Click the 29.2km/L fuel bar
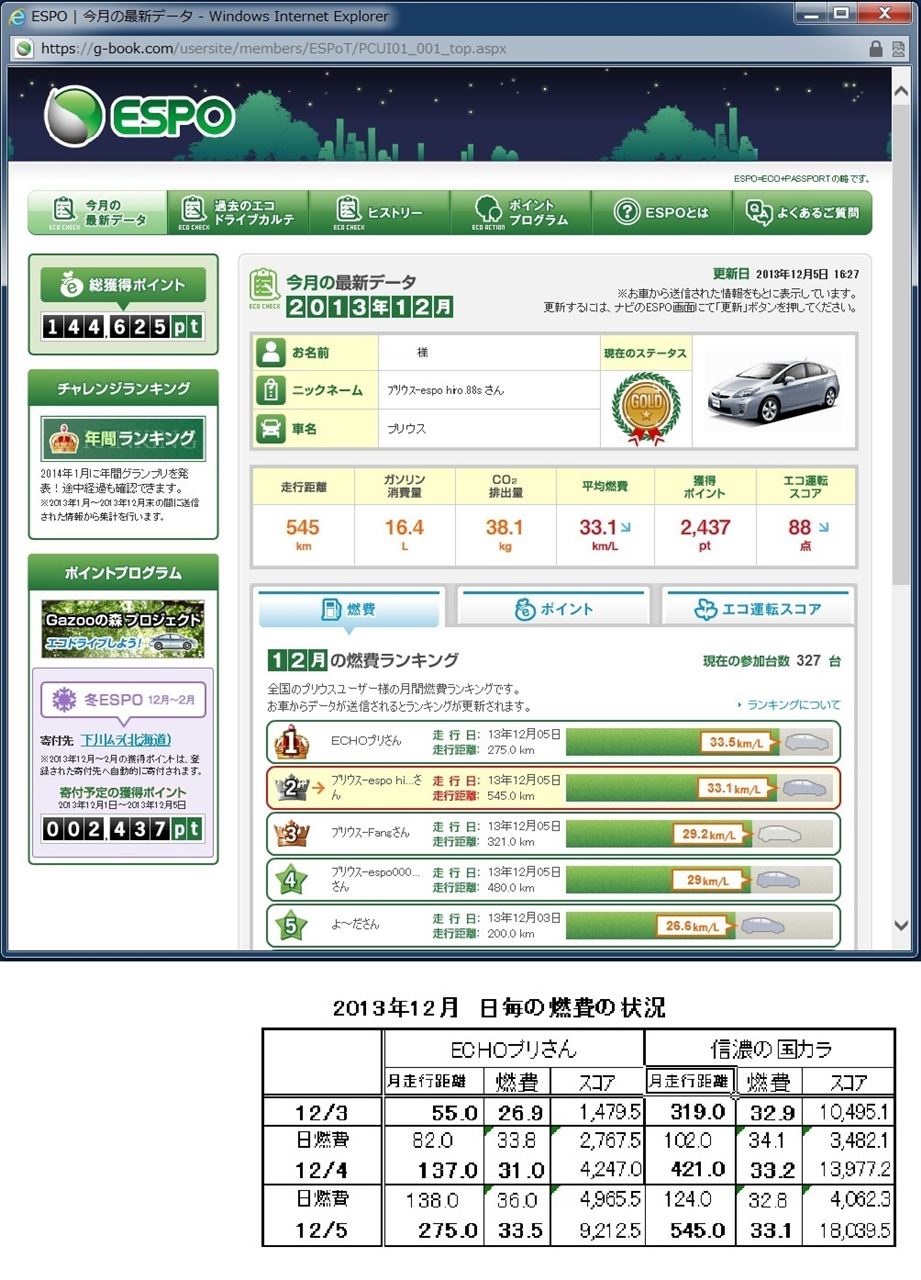Viewport: 921px width, 1280px height. pyautogui.click(x=700, y=834)
